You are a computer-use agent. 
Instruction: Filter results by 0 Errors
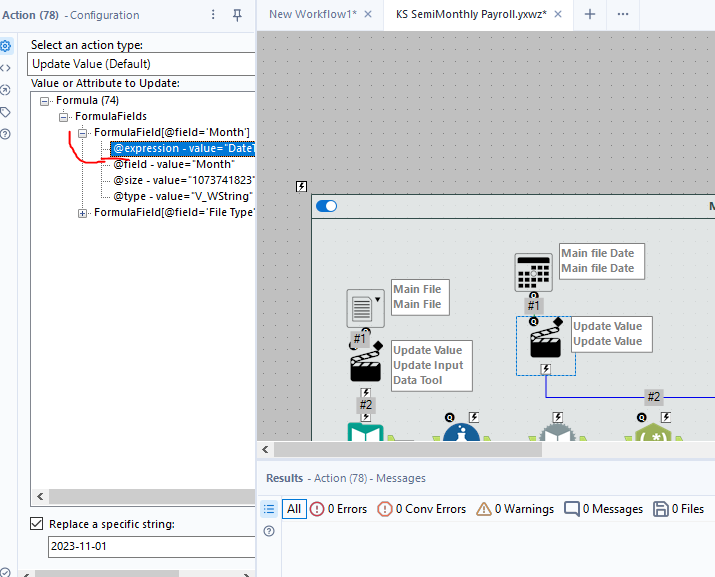(x=339, y=509)
